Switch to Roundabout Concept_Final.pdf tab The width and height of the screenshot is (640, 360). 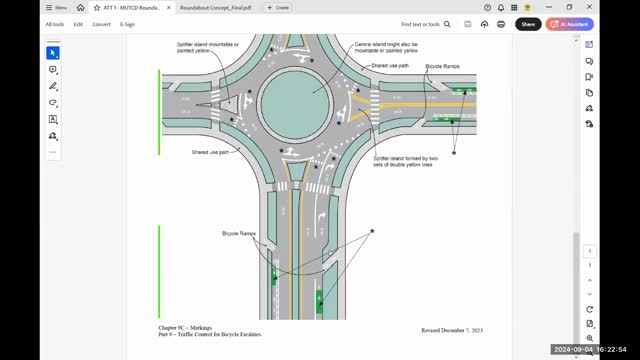coord(216,8)
